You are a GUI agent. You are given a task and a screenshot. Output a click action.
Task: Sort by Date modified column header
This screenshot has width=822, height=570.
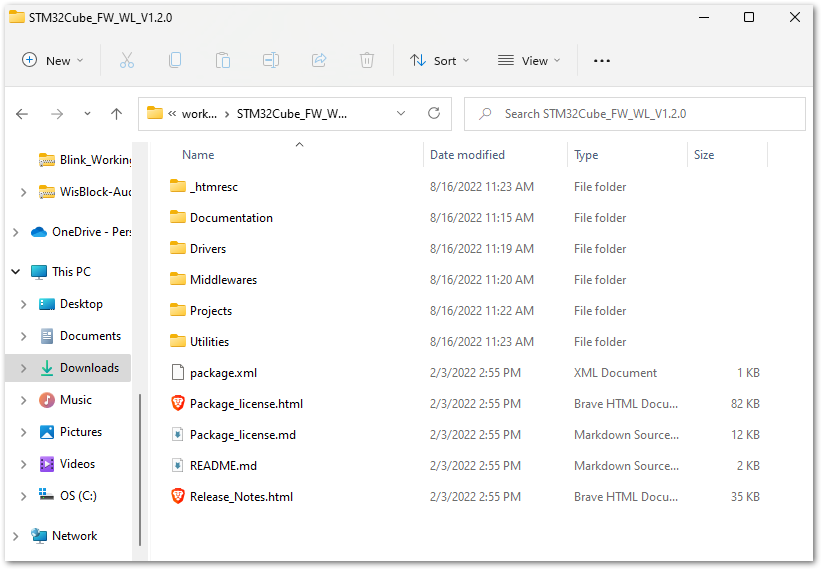(x=467, y=155)
